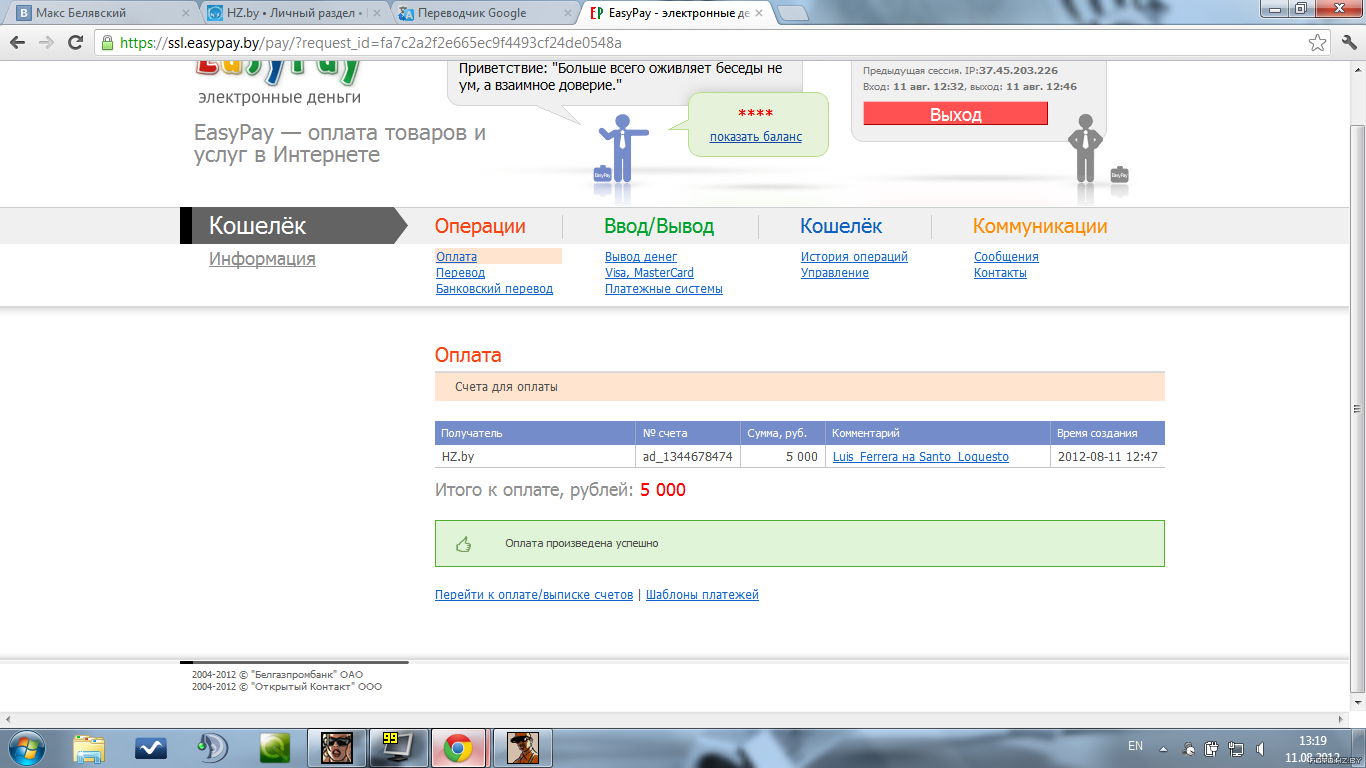Click the 2012-08-11 12:47 creation time
The image size is (1366, 768).
(1107, 457)
